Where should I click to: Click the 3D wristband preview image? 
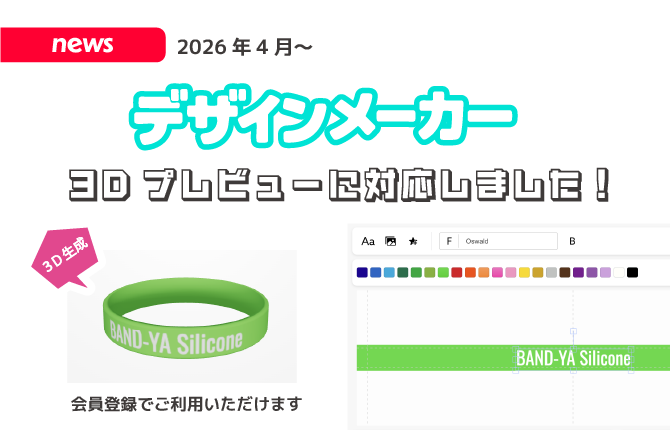click(x=182, y=317)
